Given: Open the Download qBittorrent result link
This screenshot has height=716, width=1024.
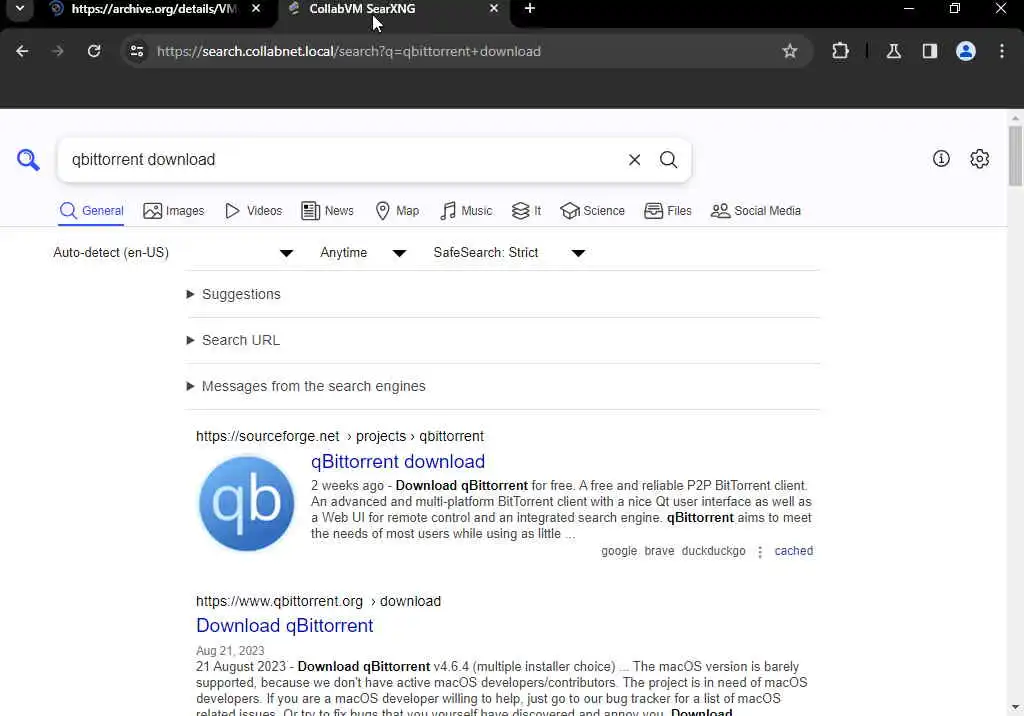Looking at the screenshot, I should [284, 626].
